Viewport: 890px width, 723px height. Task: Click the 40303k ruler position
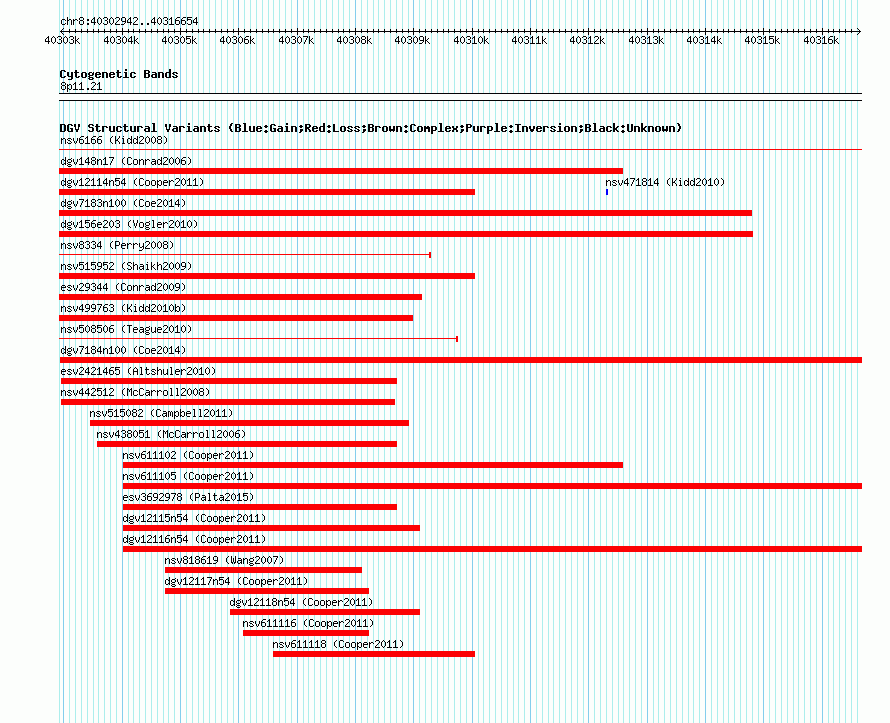[x=62, y=40]
